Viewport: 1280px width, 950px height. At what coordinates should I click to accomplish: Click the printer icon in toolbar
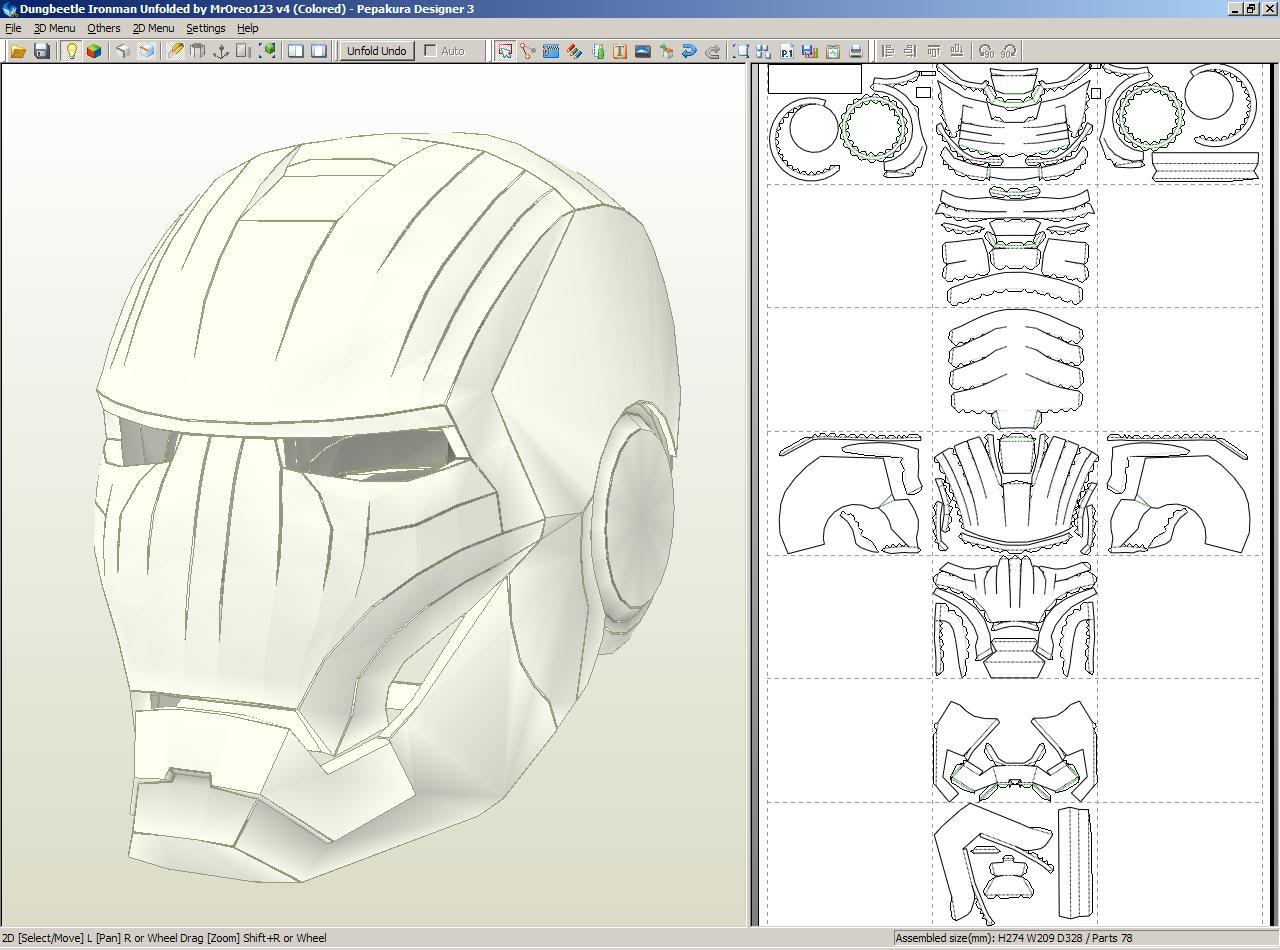point(856,51)
